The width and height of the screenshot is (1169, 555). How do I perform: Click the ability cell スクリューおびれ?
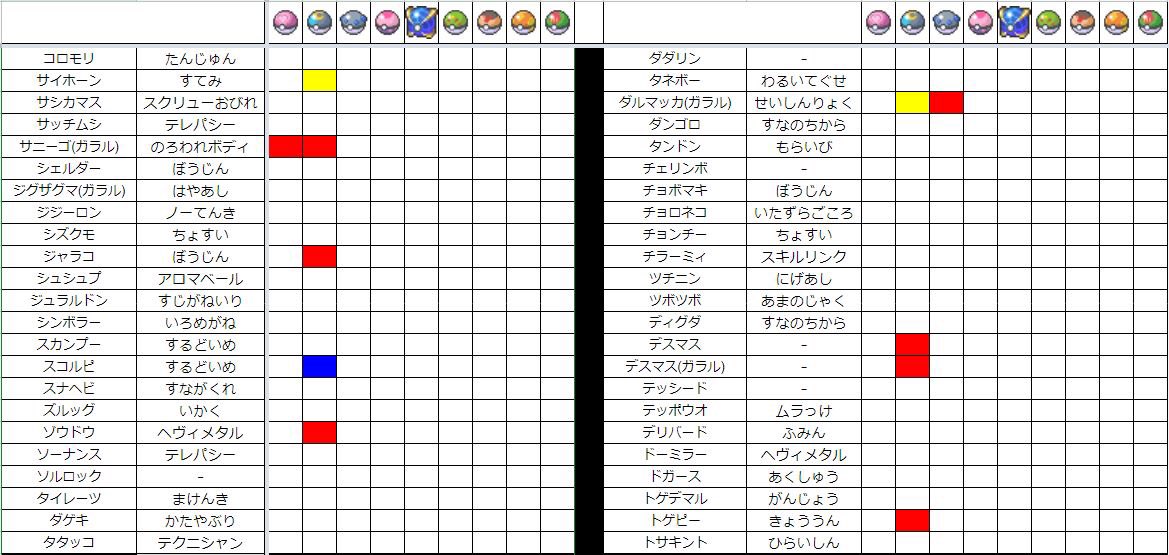(201, 102)
